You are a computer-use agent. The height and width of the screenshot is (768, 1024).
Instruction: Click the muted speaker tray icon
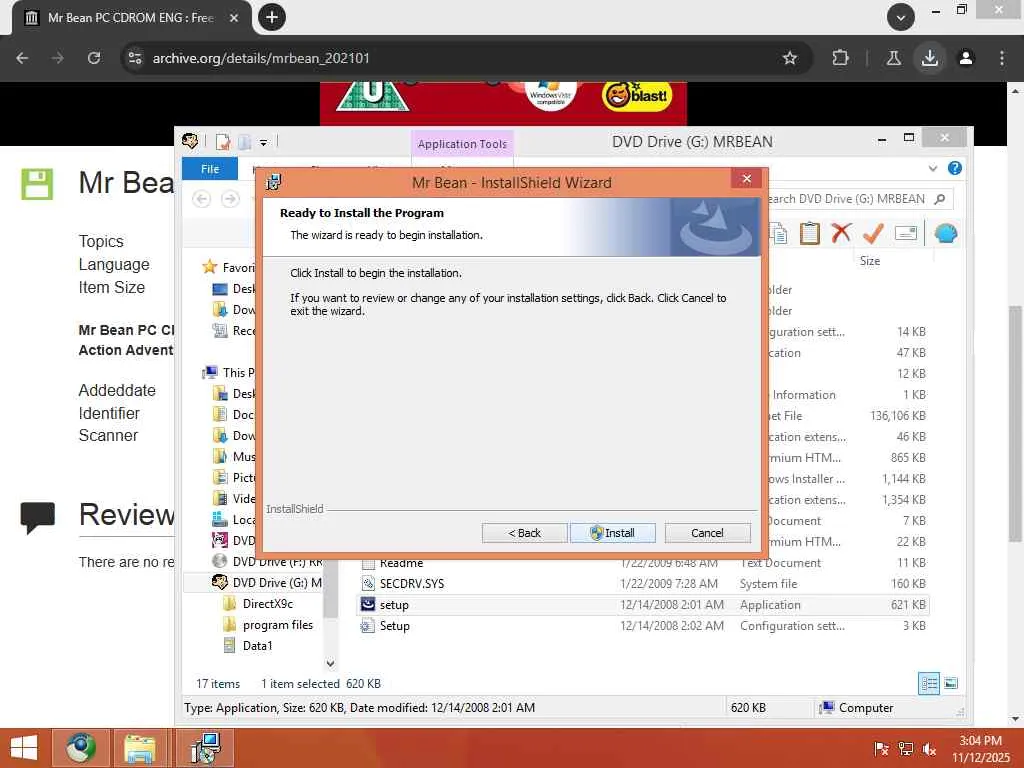click(929, 748)
